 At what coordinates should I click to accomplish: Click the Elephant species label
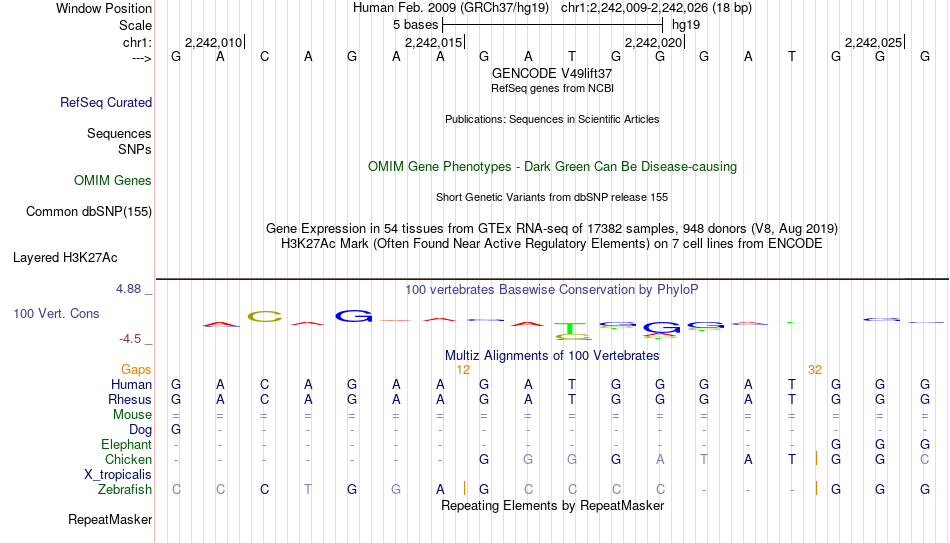[x=127, y=445]
